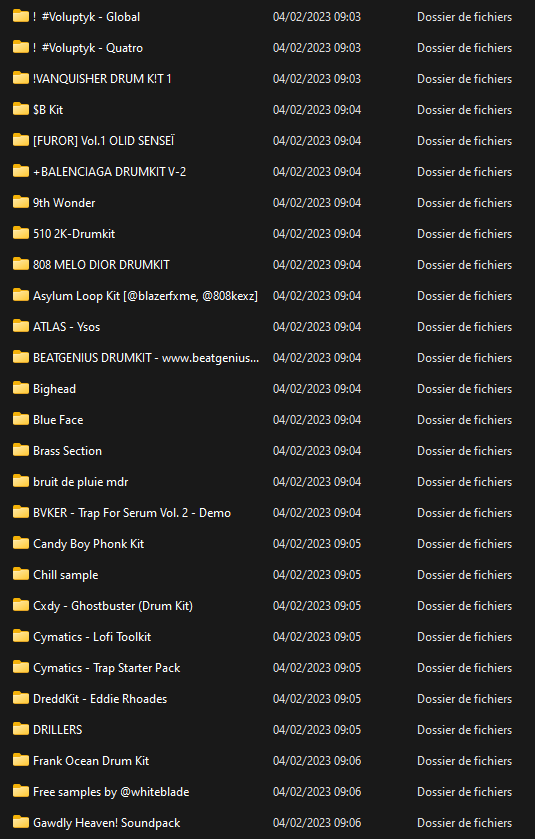Click the BEATGENIUS DRUMKIT folder icon

pyautogui.click(x=21, y=357)
